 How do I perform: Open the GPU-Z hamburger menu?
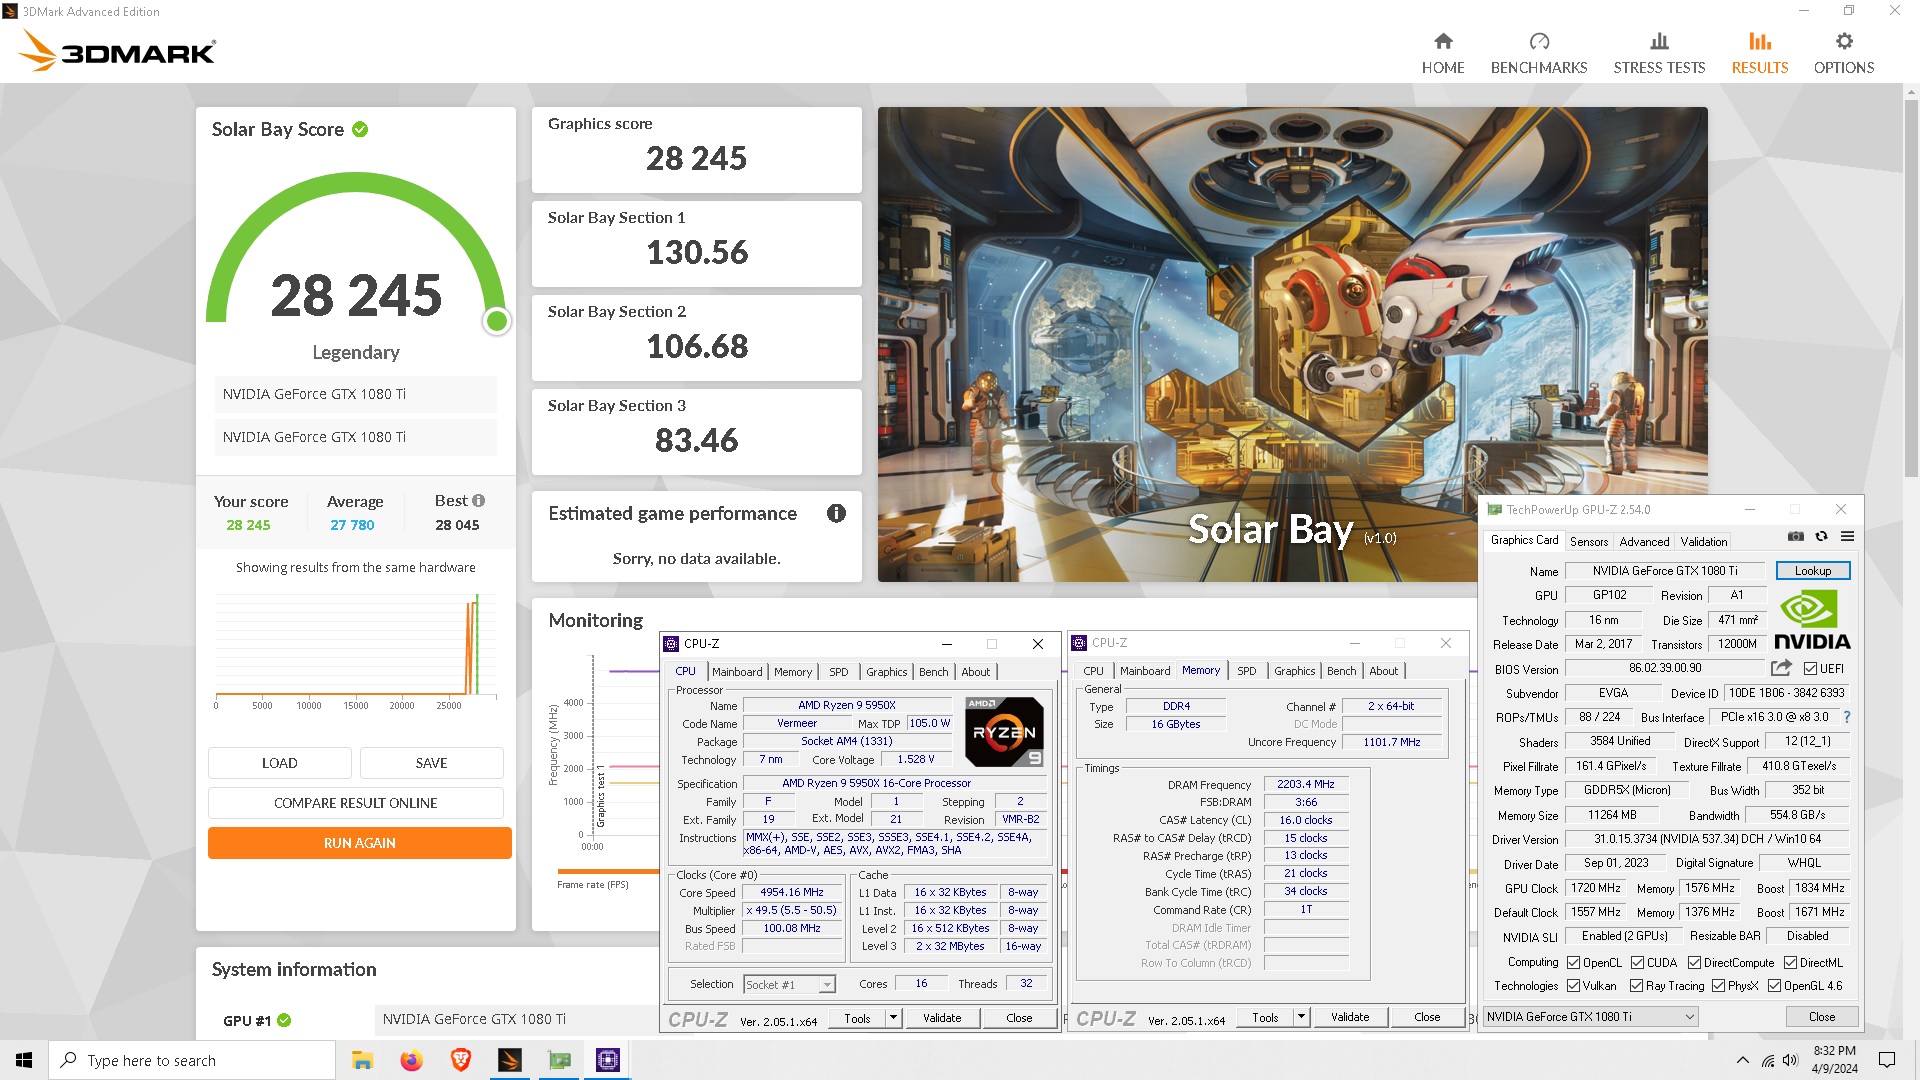(1847, 537)
